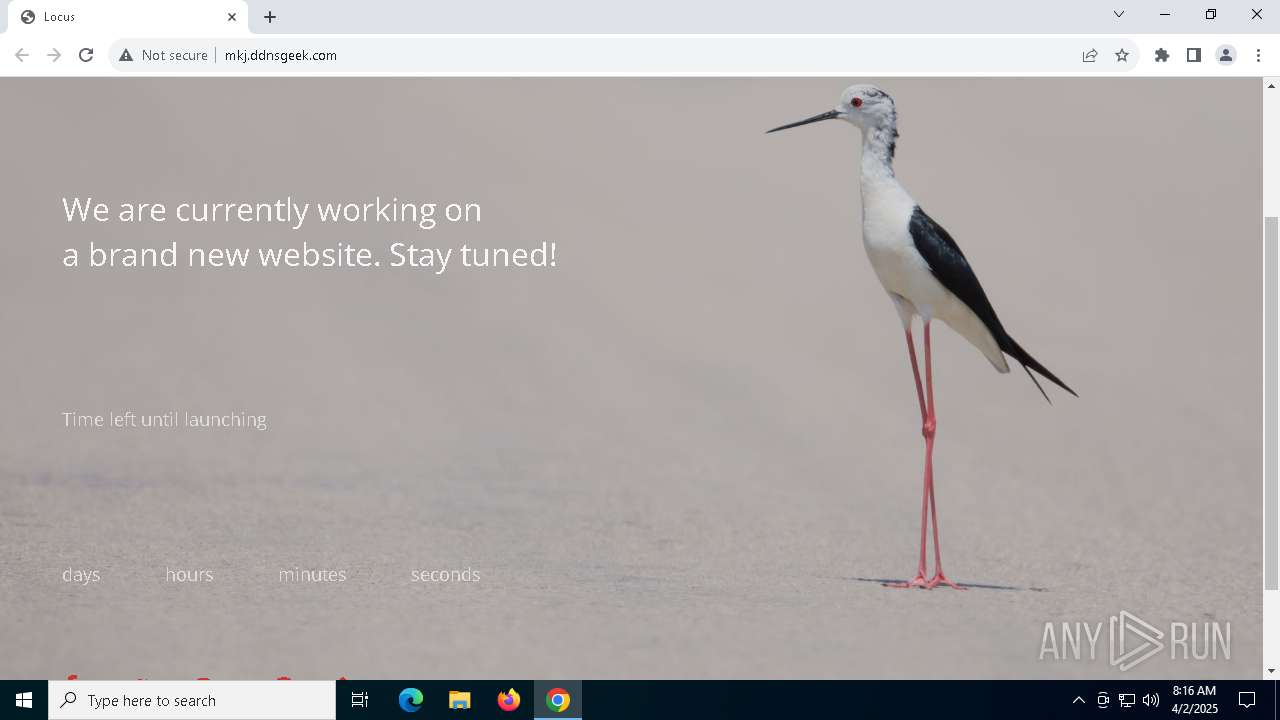Bookmark this tab with the star icon
The width and height of the screenshot is (1280, 720).
[1122, 55]
